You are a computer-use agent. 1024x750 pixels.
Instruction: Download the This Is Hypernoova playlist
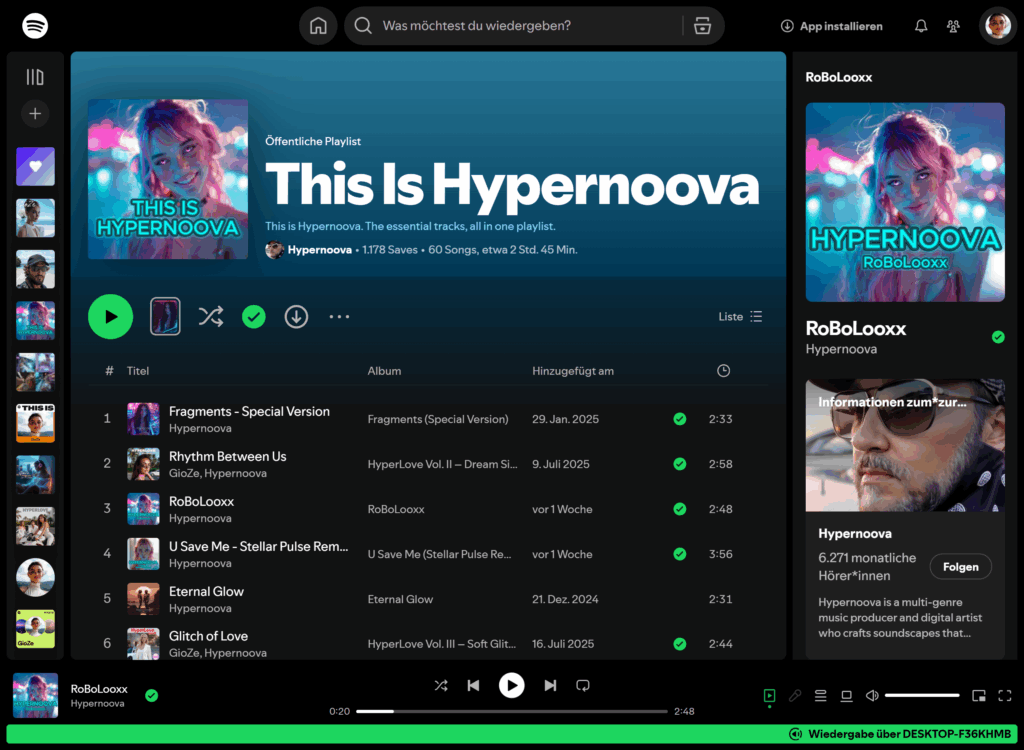296,317
